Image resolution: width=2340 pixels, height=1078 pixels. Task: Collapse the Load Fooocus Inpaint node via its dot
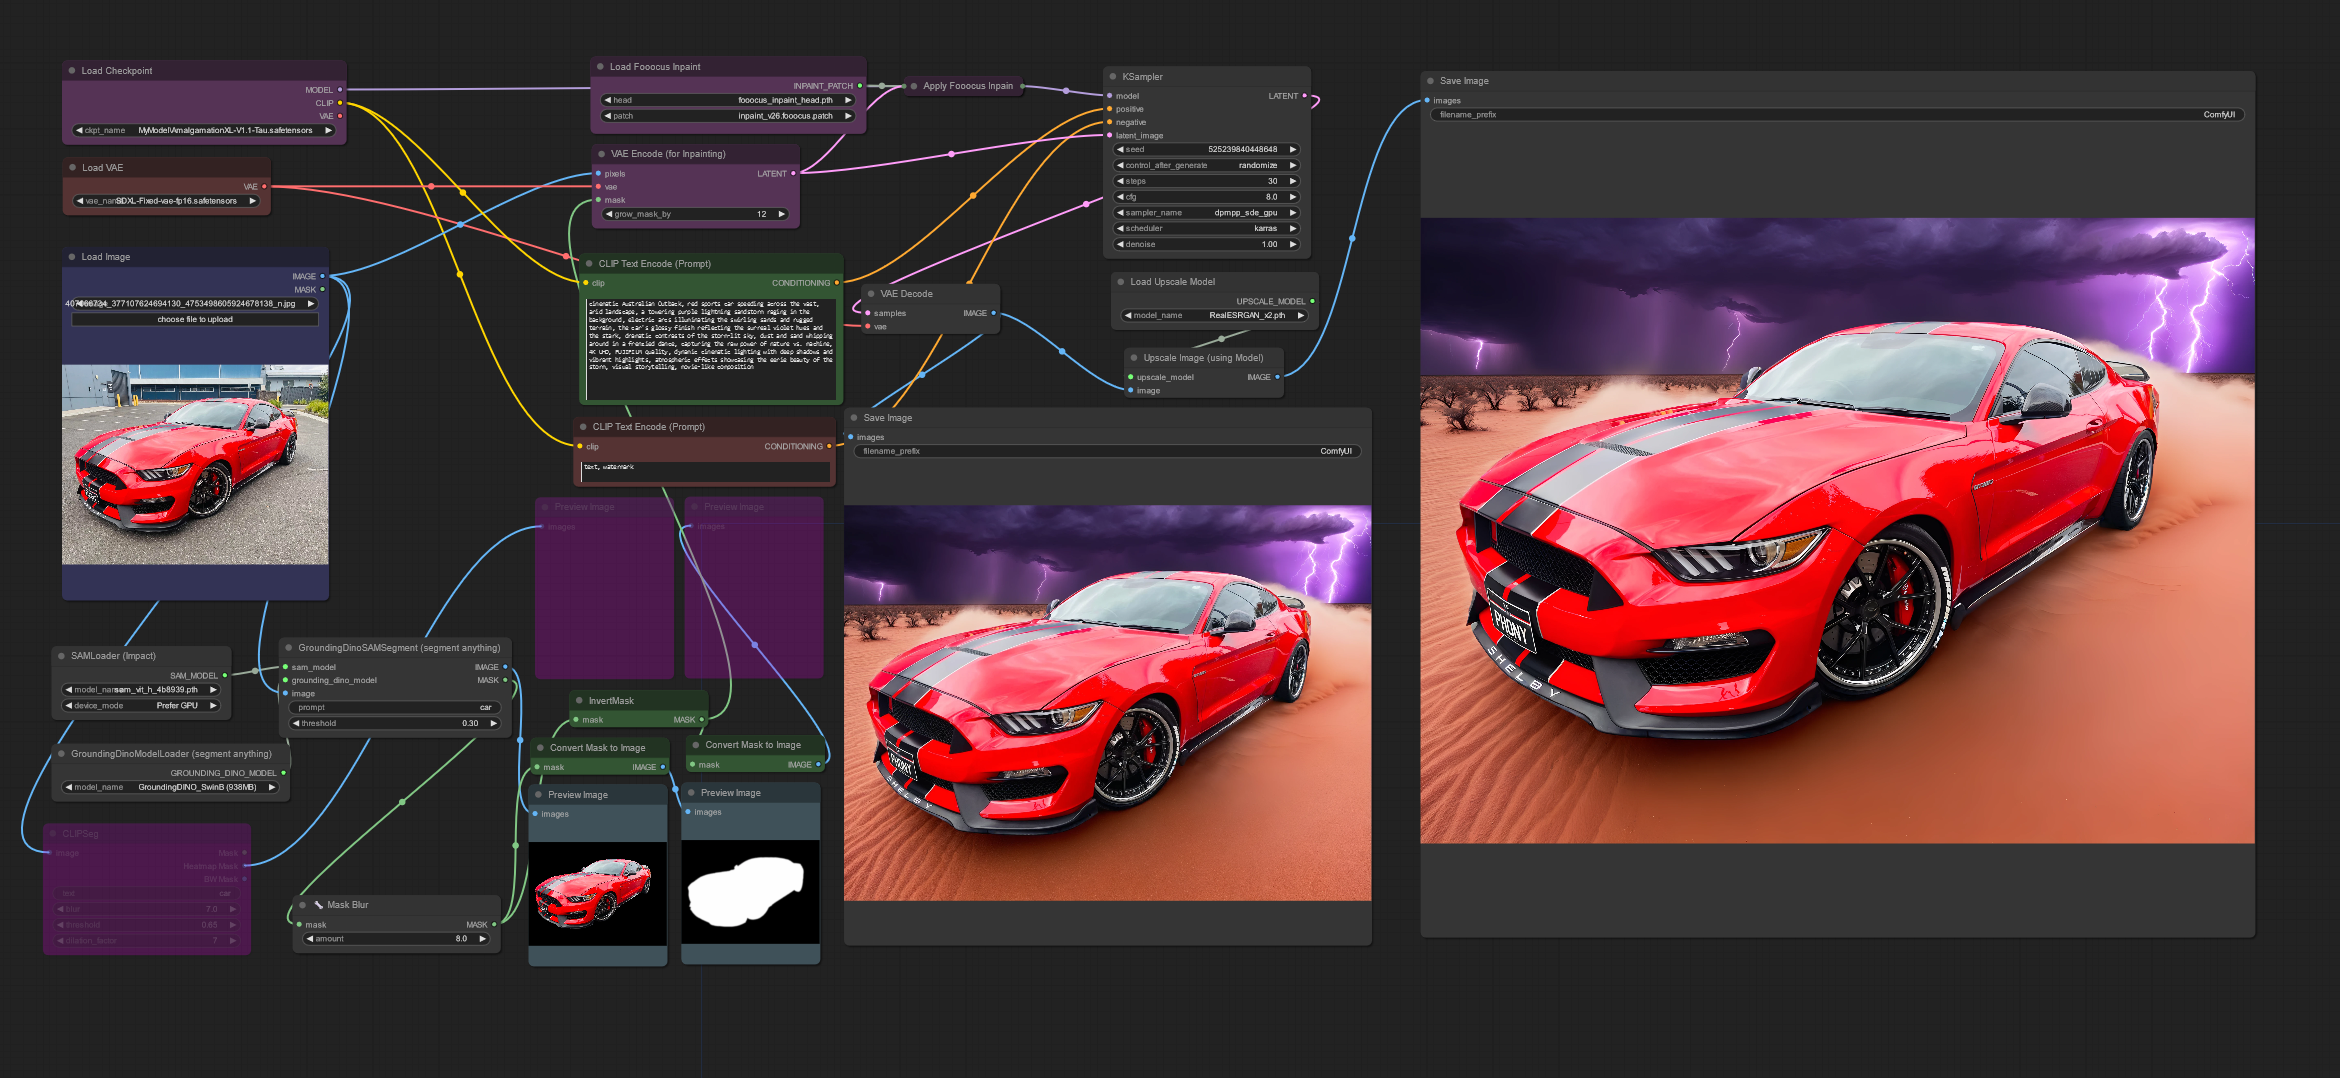pos(600,67)
